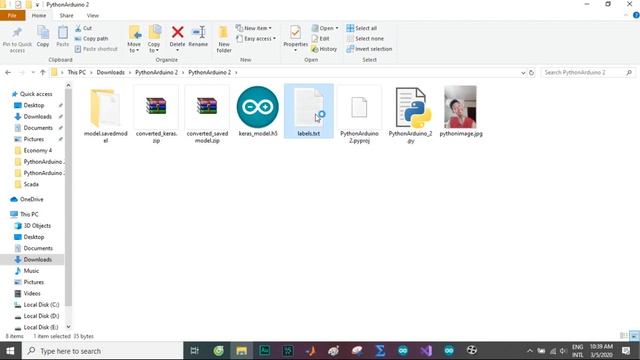This screenshot has height=360, width=640.
Task: Select PythonArduino 2.pyproj file
Action: pyautogui.click(x=359, y=114)
